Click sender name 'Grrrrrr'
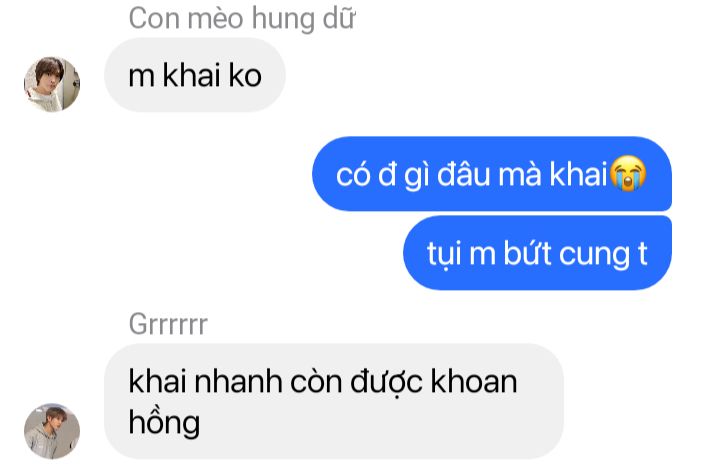Viewport: 720px width, 472px height. click(168, 324)
